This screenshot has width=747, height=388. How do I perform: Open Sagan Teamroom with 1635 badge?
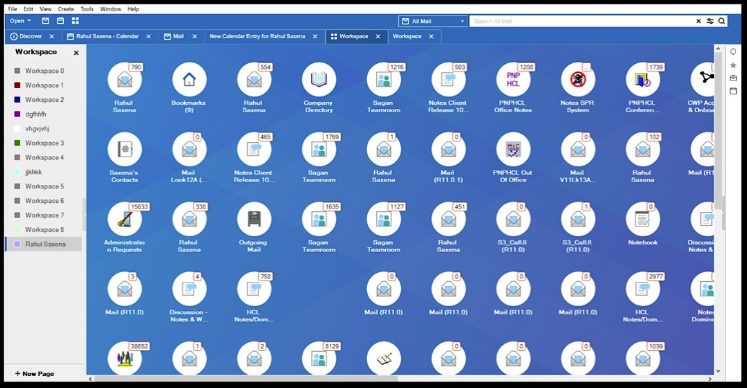click(x=319, y=219)
